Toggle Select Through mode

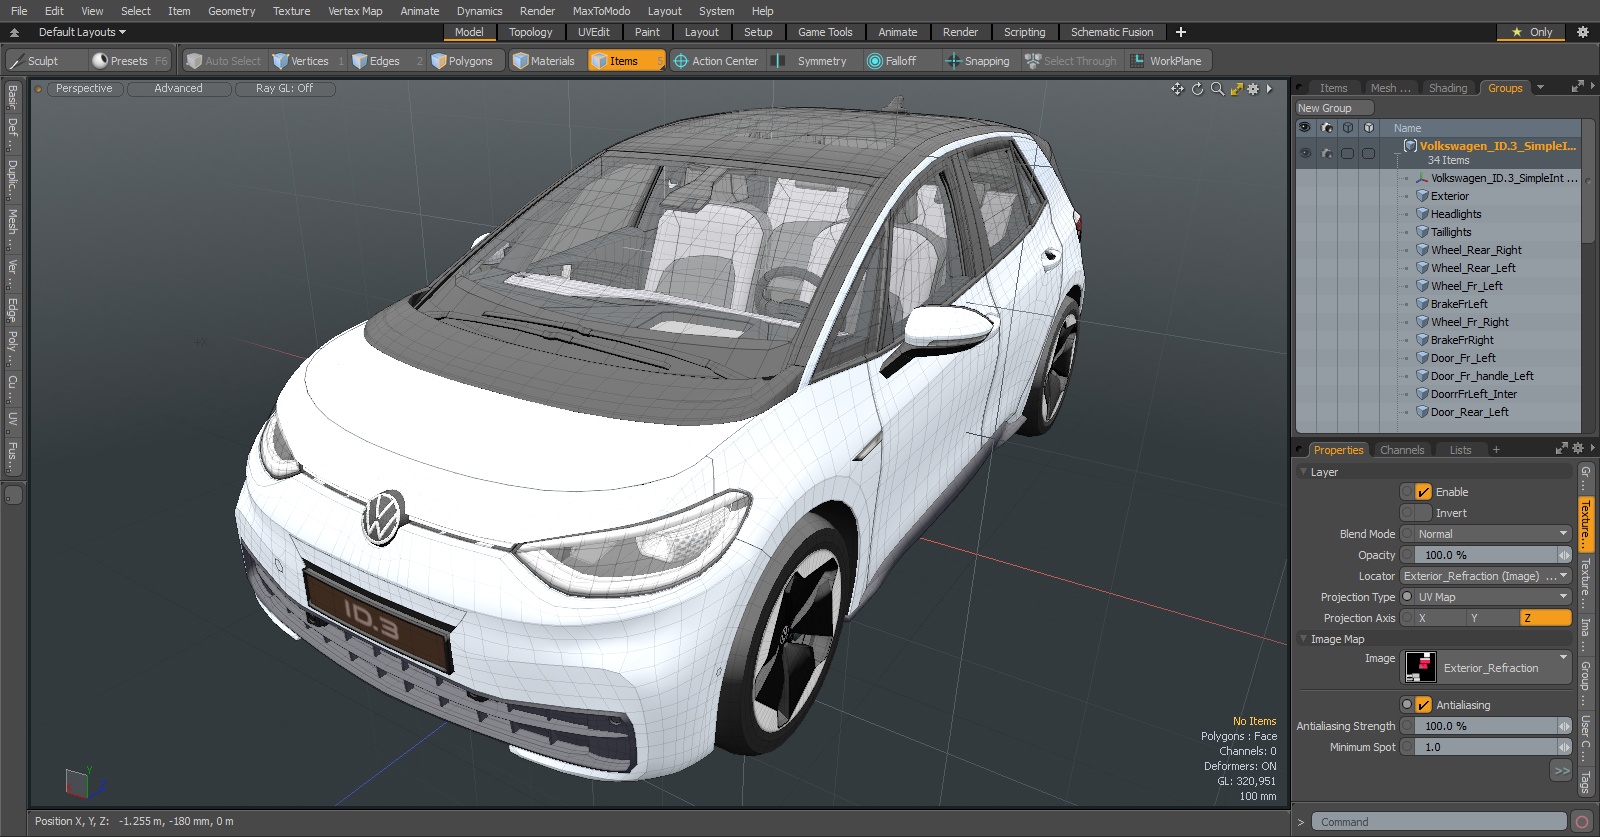(1071, 61)
